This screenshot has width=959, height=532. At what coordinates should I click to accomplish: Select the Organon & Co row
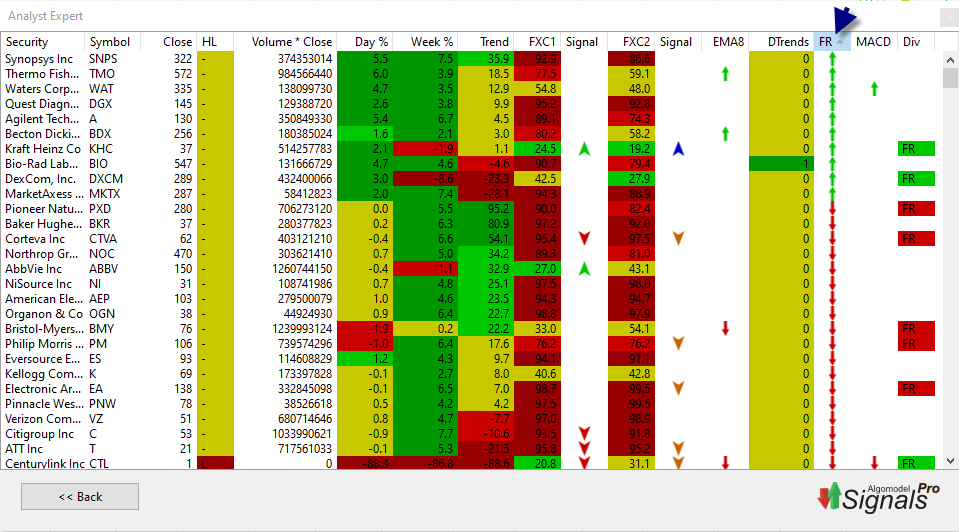click(x=470, y=314)
